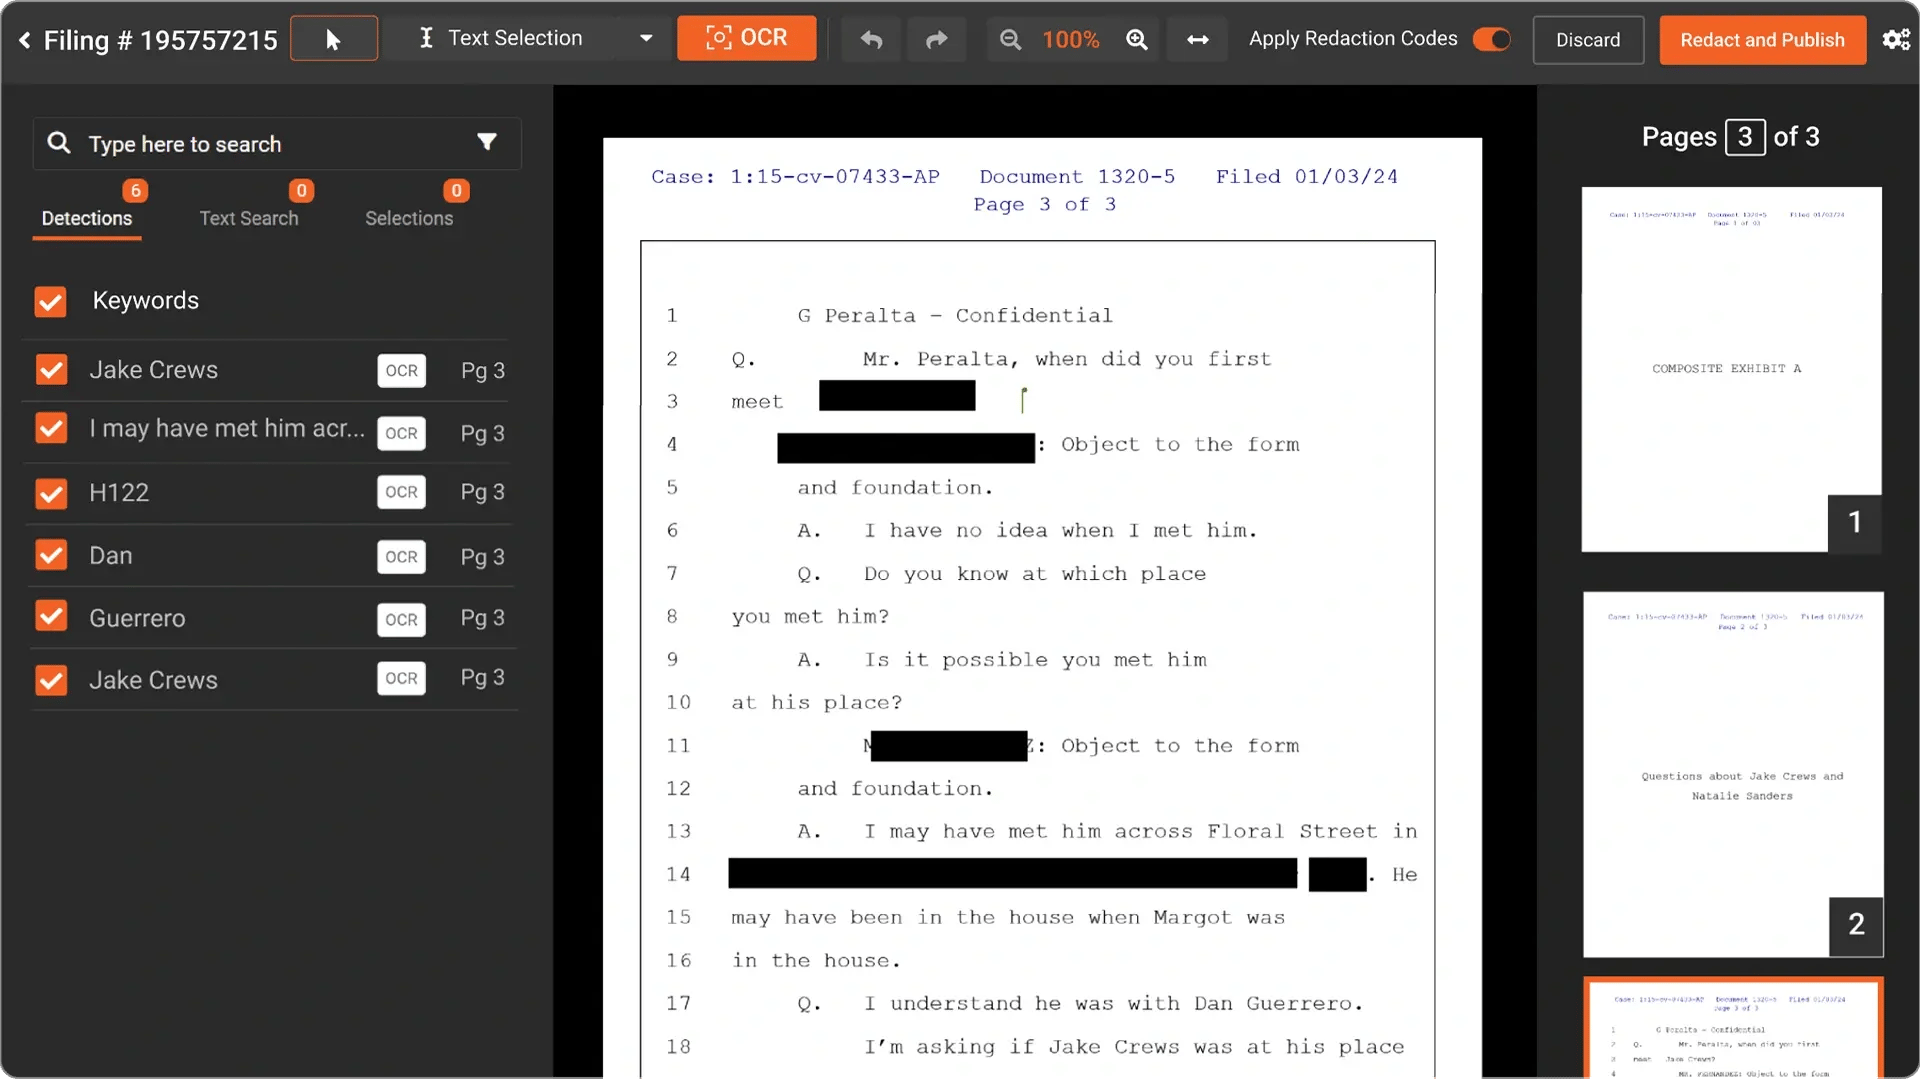Click the text cursor marker after line 3 redaction
Image resolution: width=1920 pixels, height=1080 pixels.
[1023, 399]
